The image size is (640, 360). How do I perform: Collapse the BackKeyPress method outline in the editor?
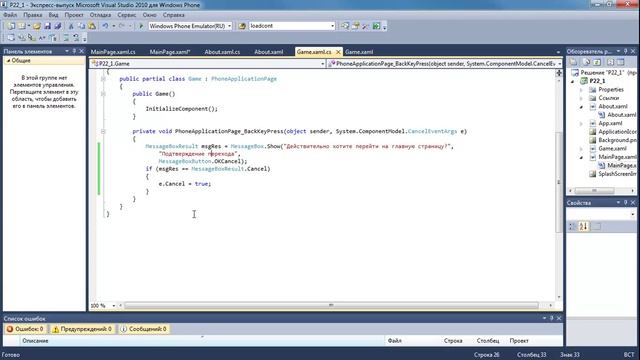103,131
